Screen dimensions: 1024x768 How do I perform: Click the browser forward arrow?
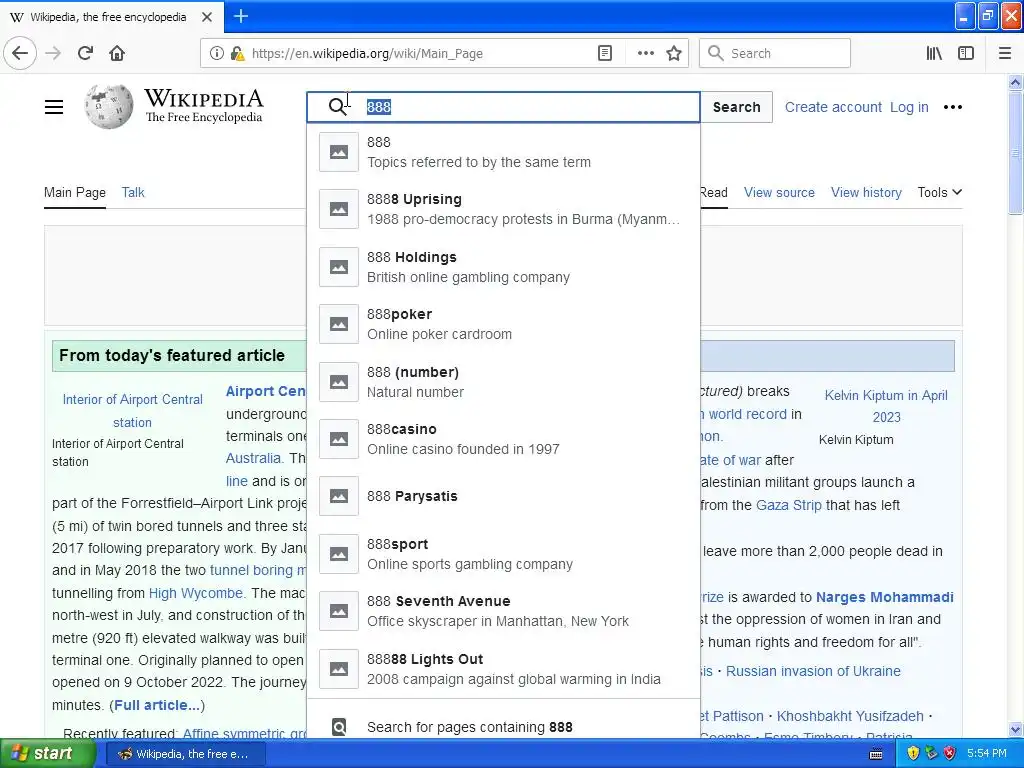(x=54, y=54)
